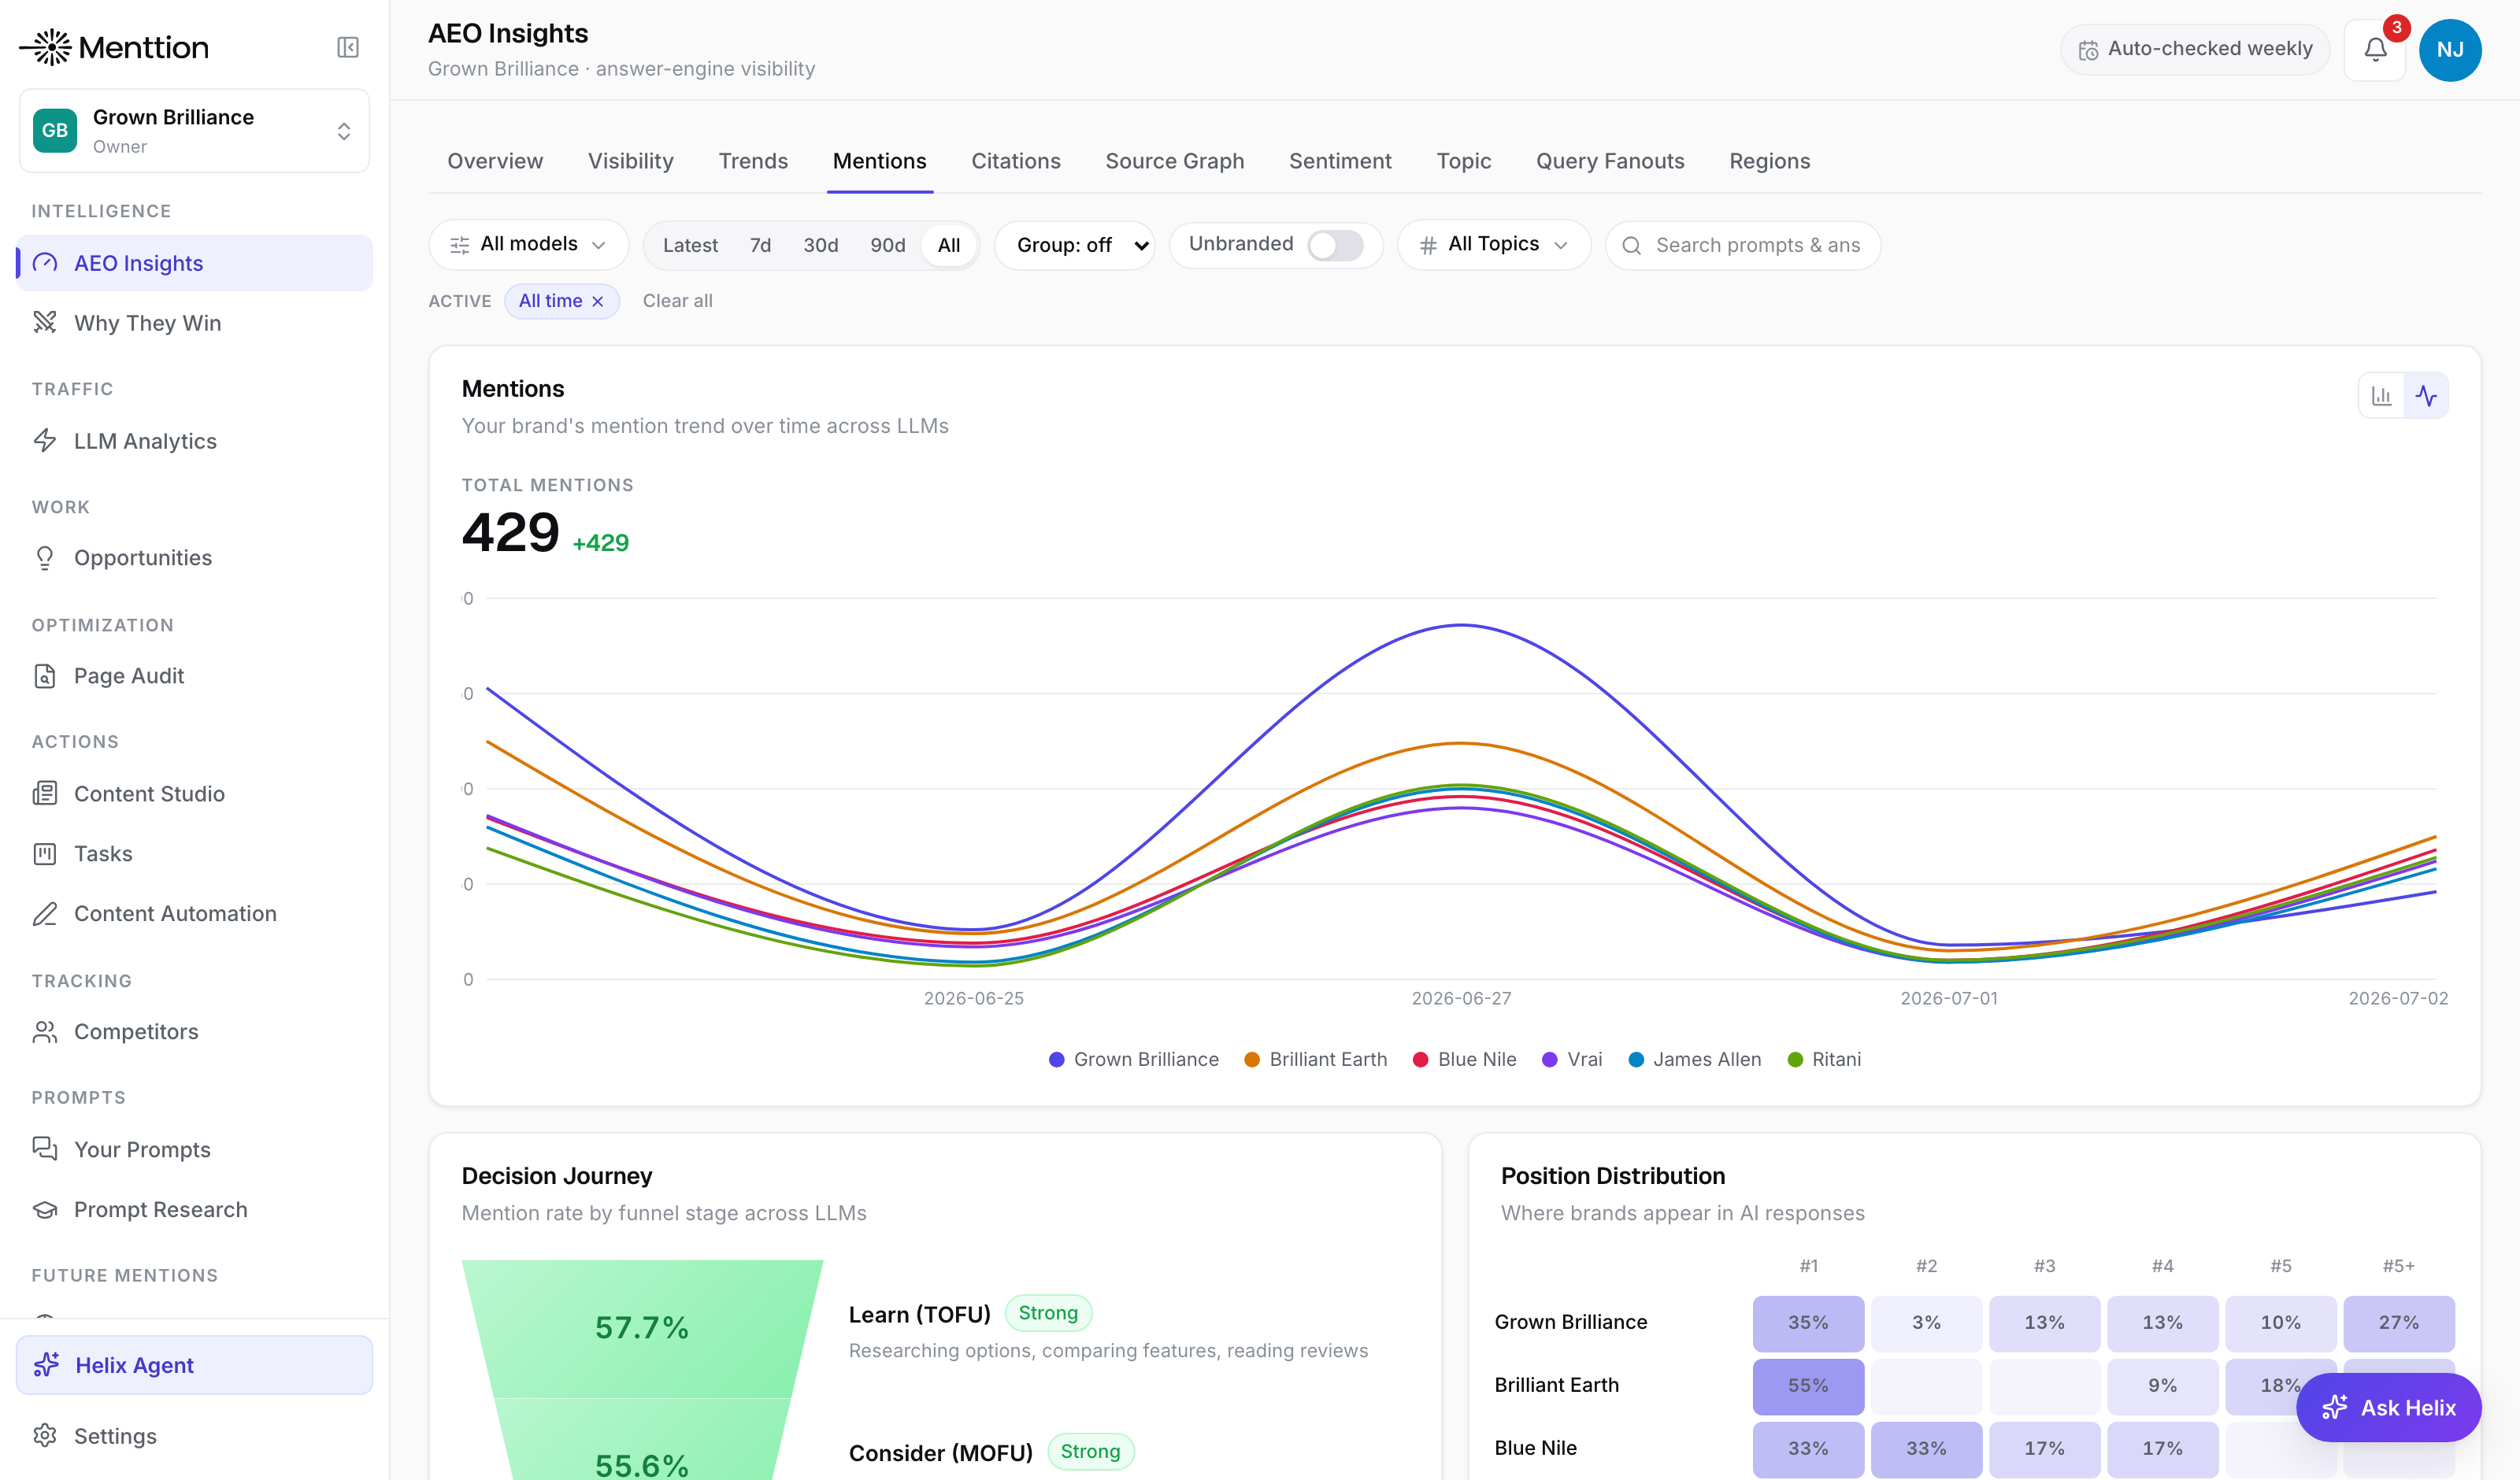
Task: Toggle James Allen series in legend
Action: point(1695,1060)
